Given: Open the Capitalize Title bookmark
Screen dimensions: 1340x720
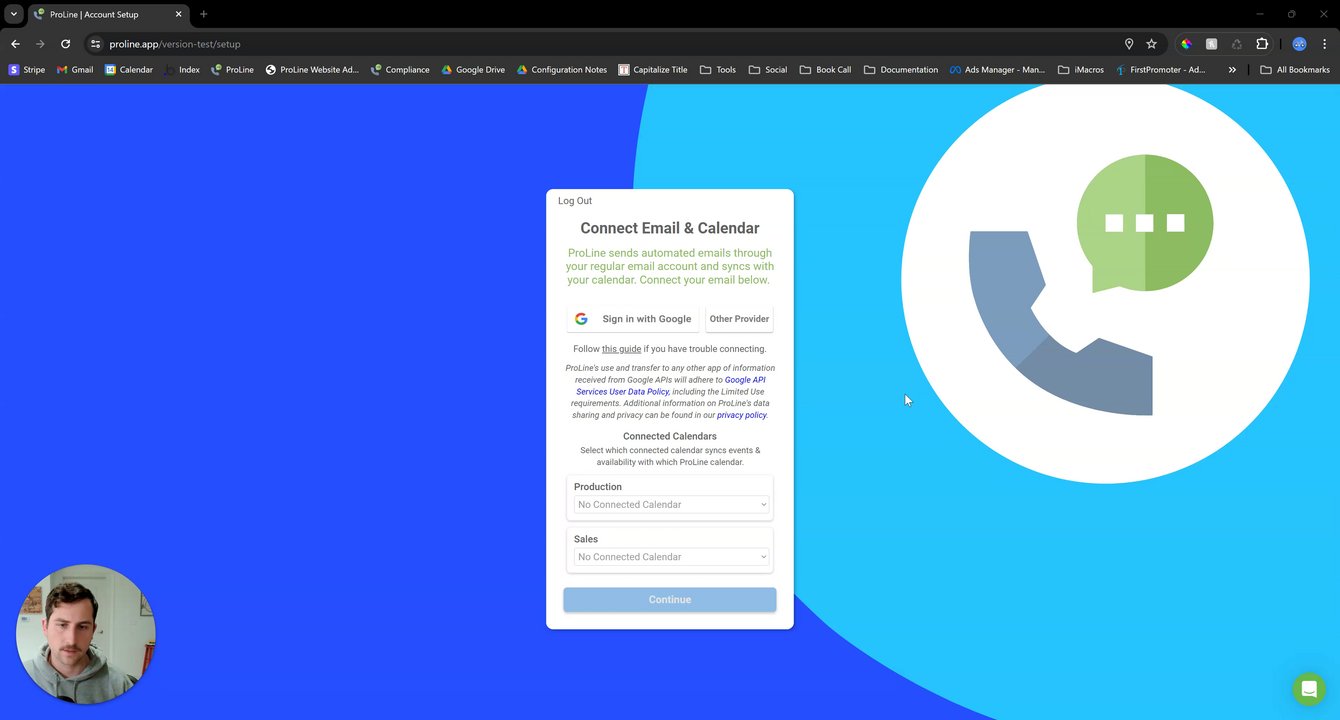Looking at the screenshot, I should [x=653, y=70].
